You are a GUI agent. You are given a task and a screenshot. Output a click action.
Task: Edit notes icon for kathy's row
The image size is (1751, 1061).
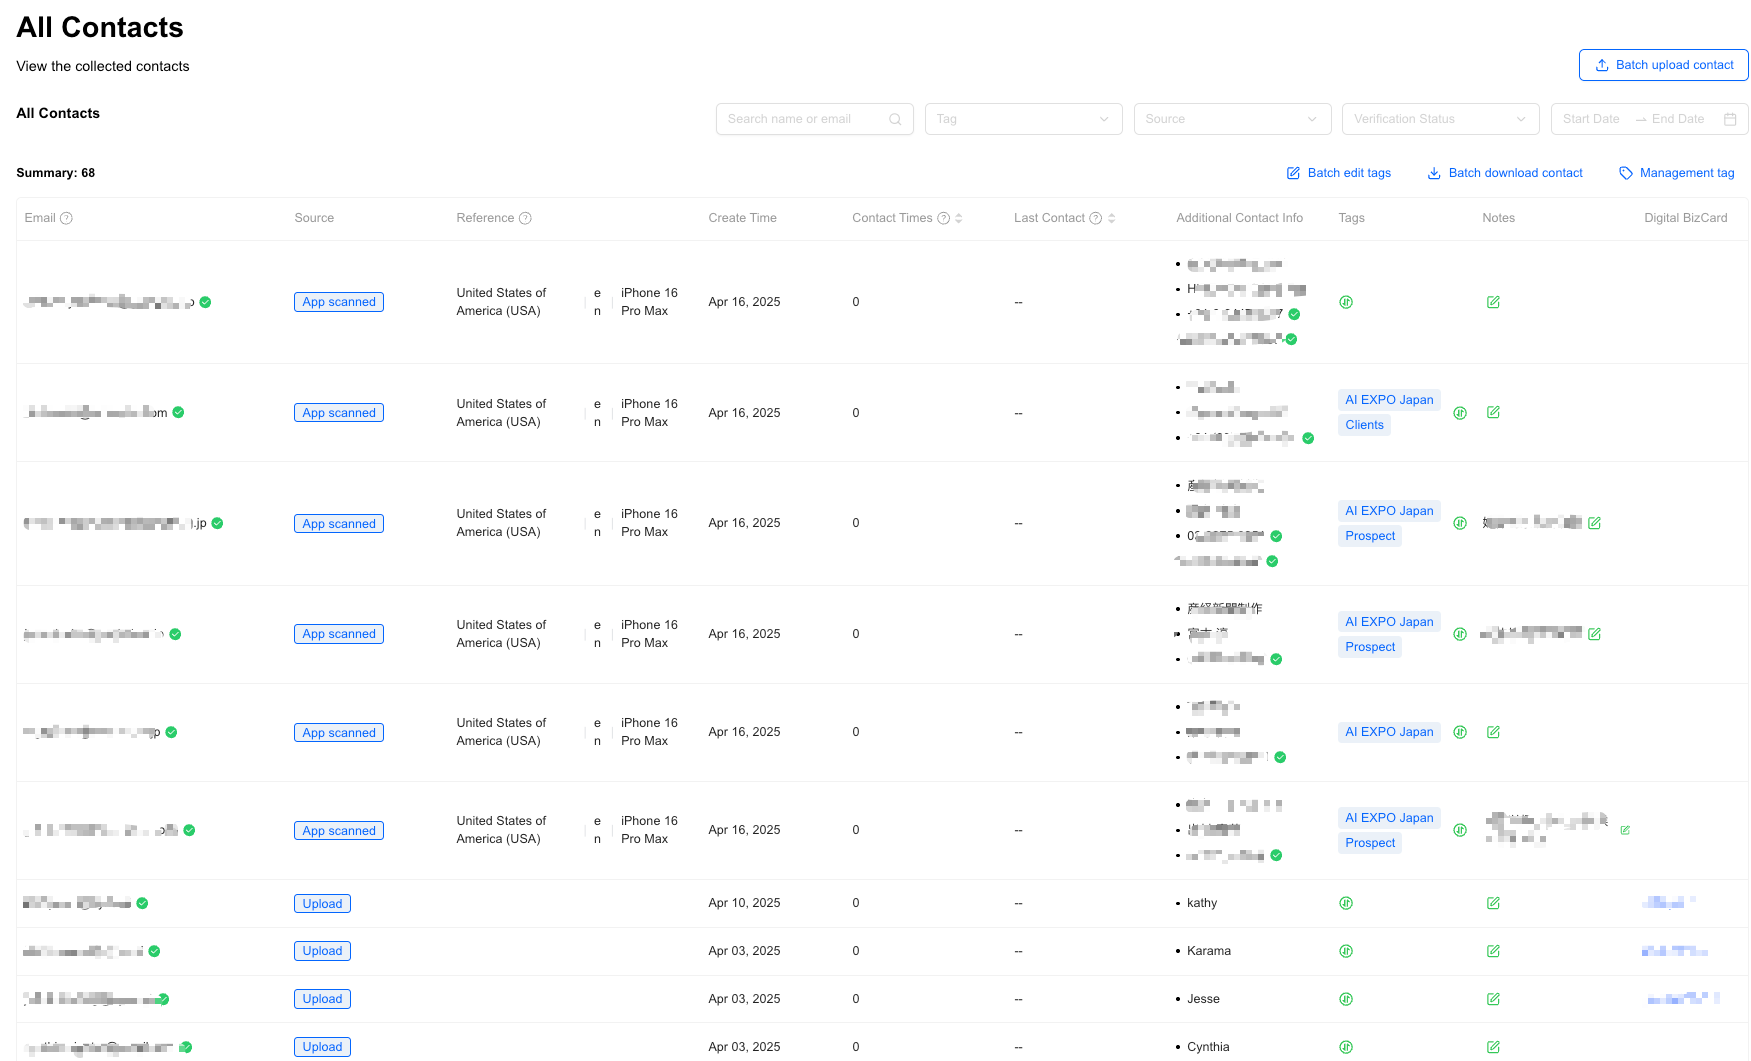(x=1493, y=903)
